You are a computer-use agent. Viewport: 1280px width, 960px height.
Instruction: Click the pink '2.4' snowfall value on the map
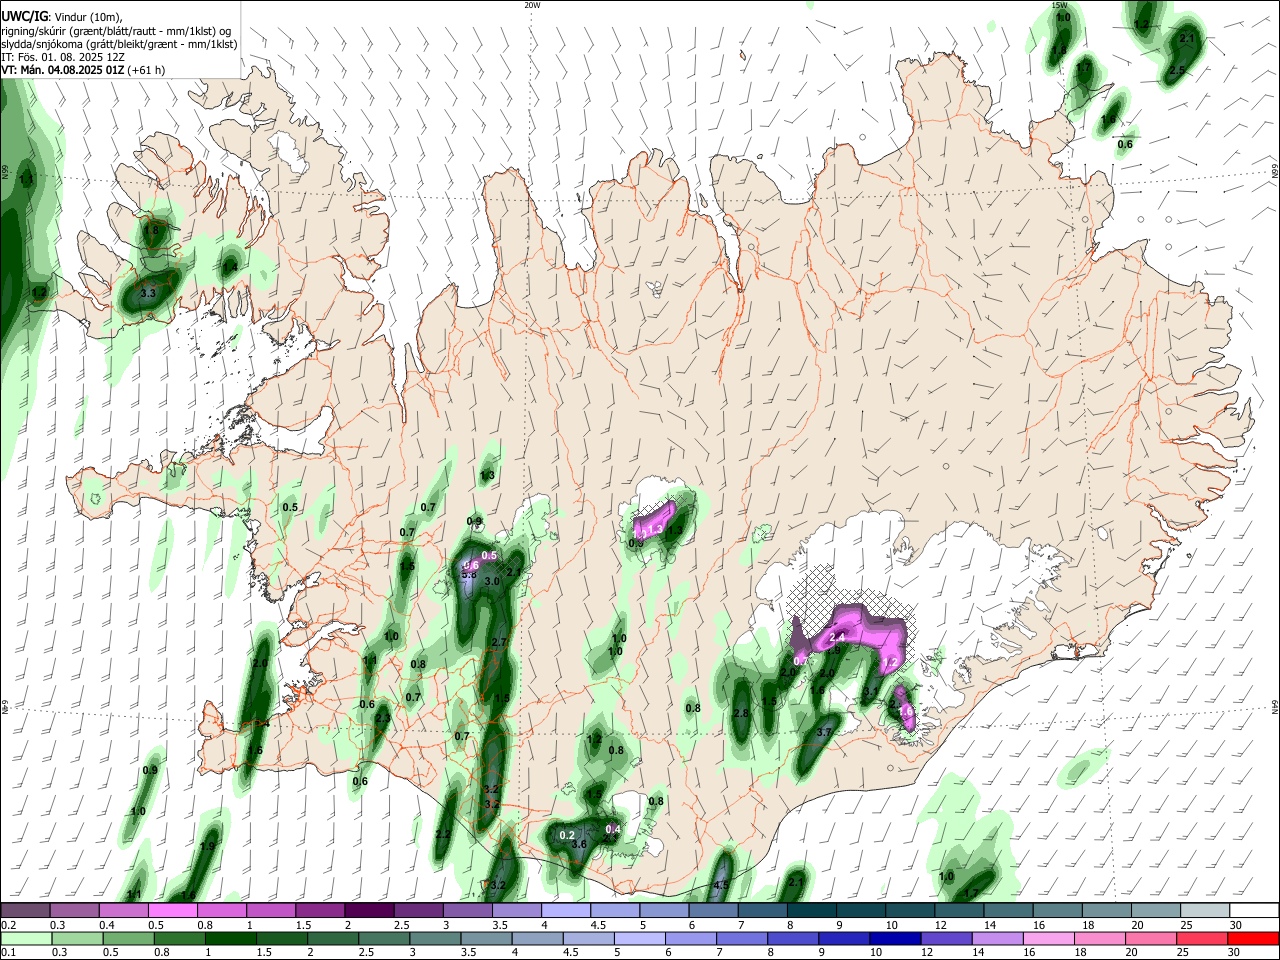(x=838, y=638)
